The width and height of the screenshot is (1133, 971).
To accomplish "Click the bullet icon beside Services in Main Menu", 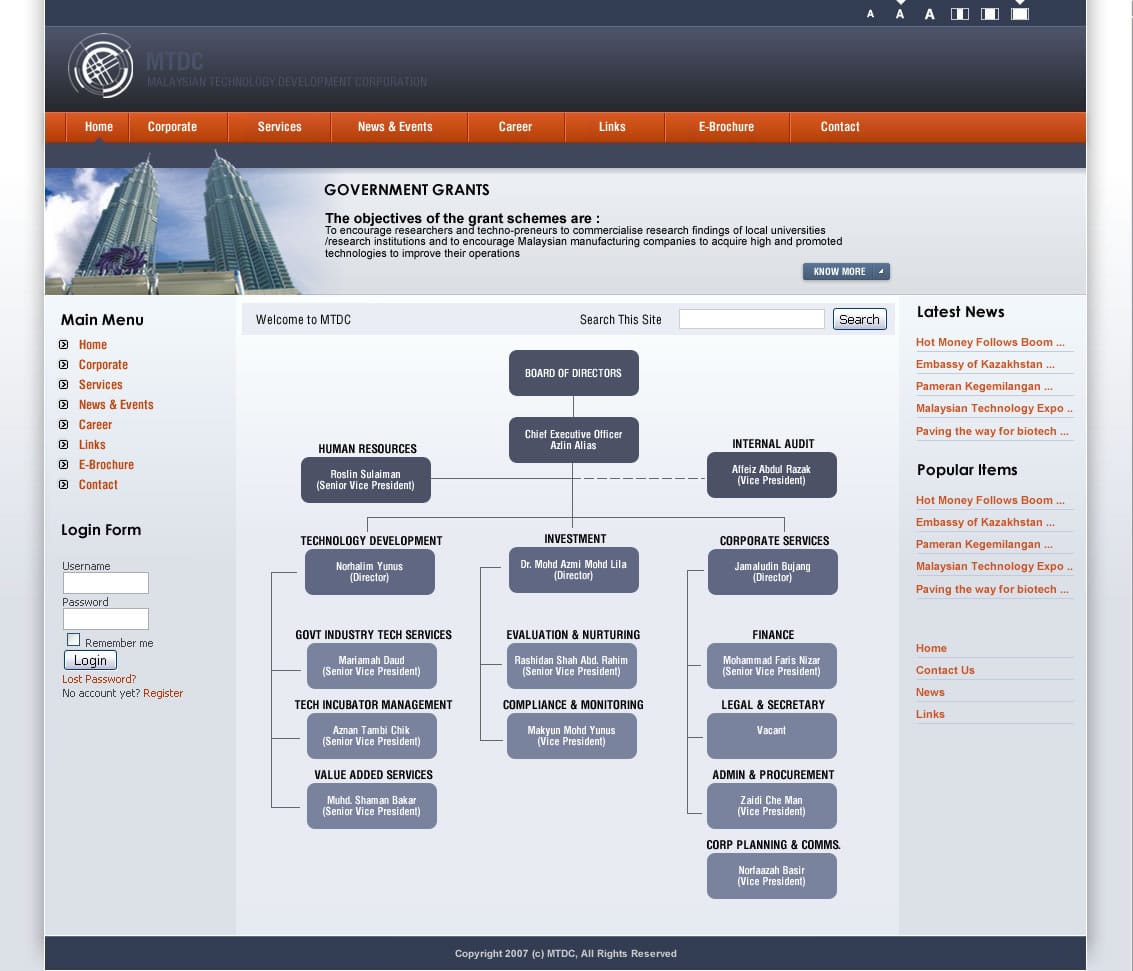I will coord(64,384).
